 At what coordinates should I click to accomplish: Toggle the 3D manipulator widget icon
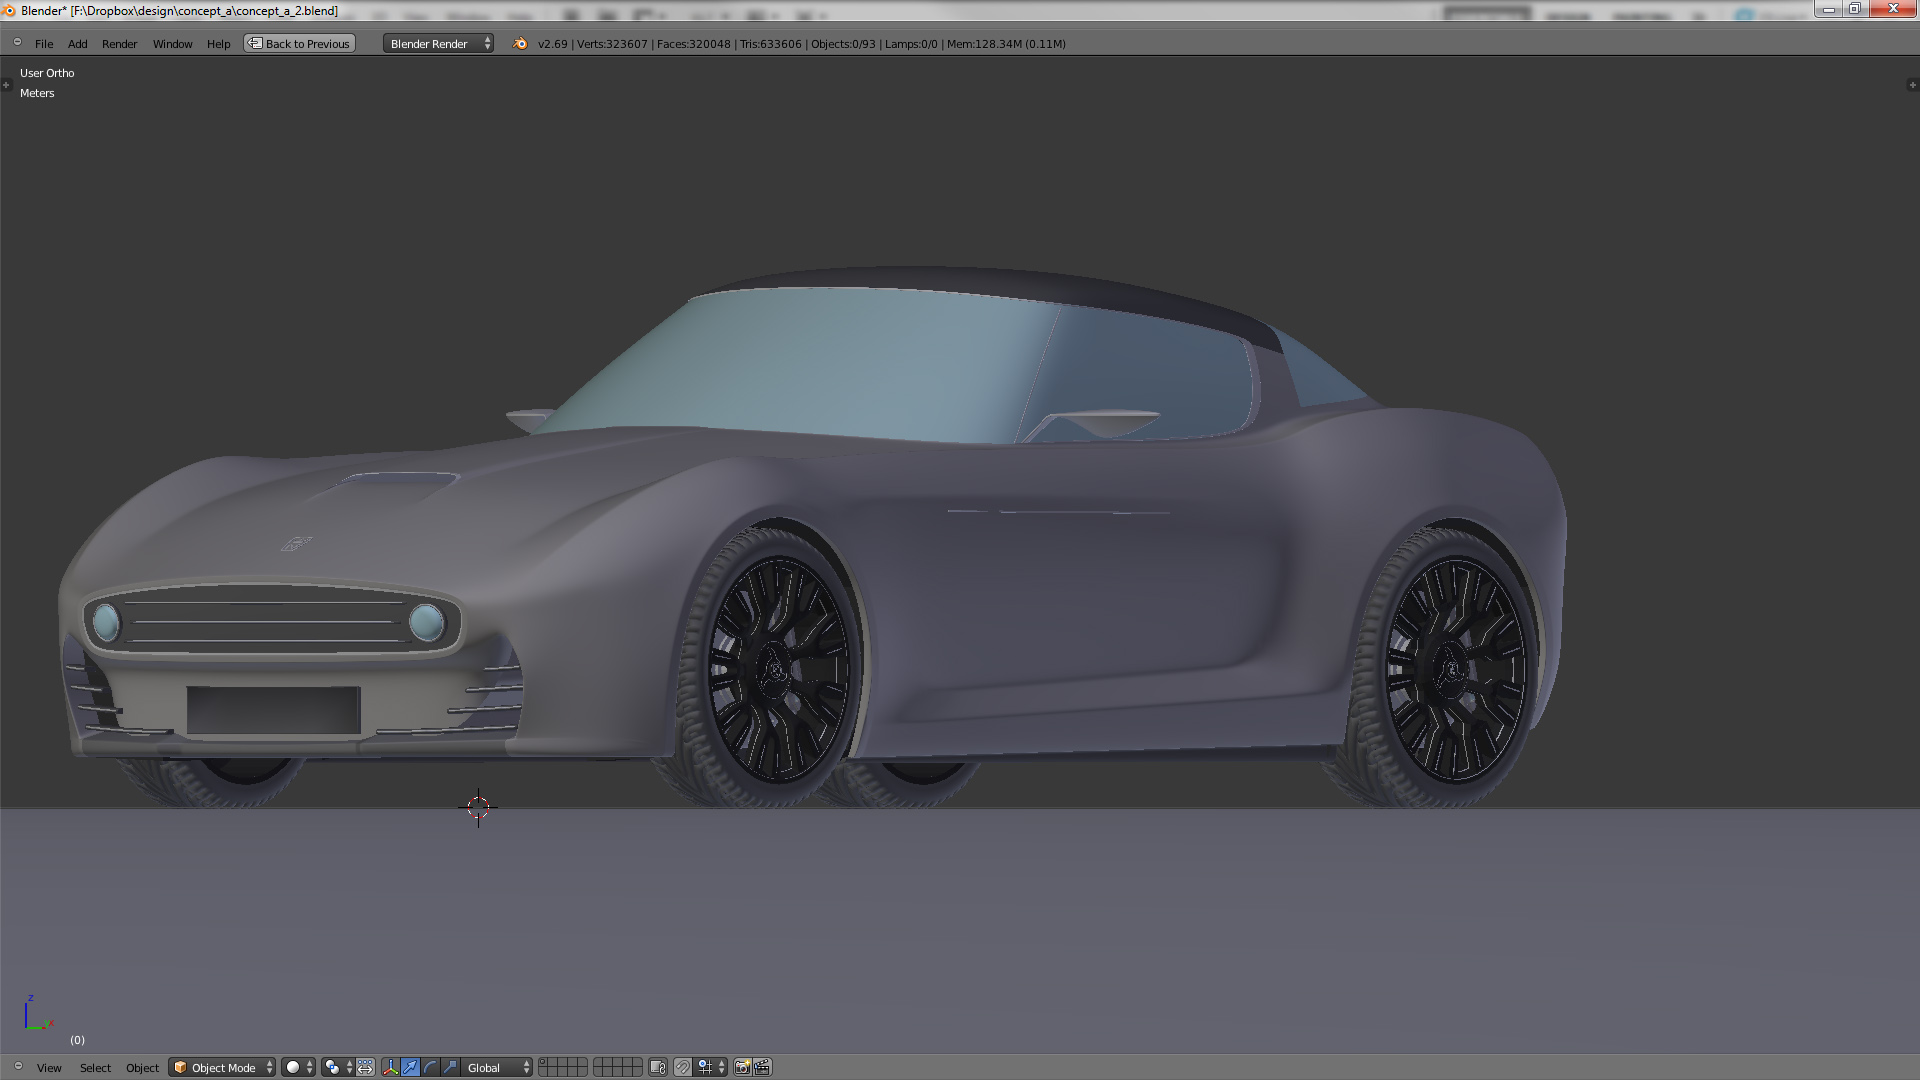coord(391,1067)
